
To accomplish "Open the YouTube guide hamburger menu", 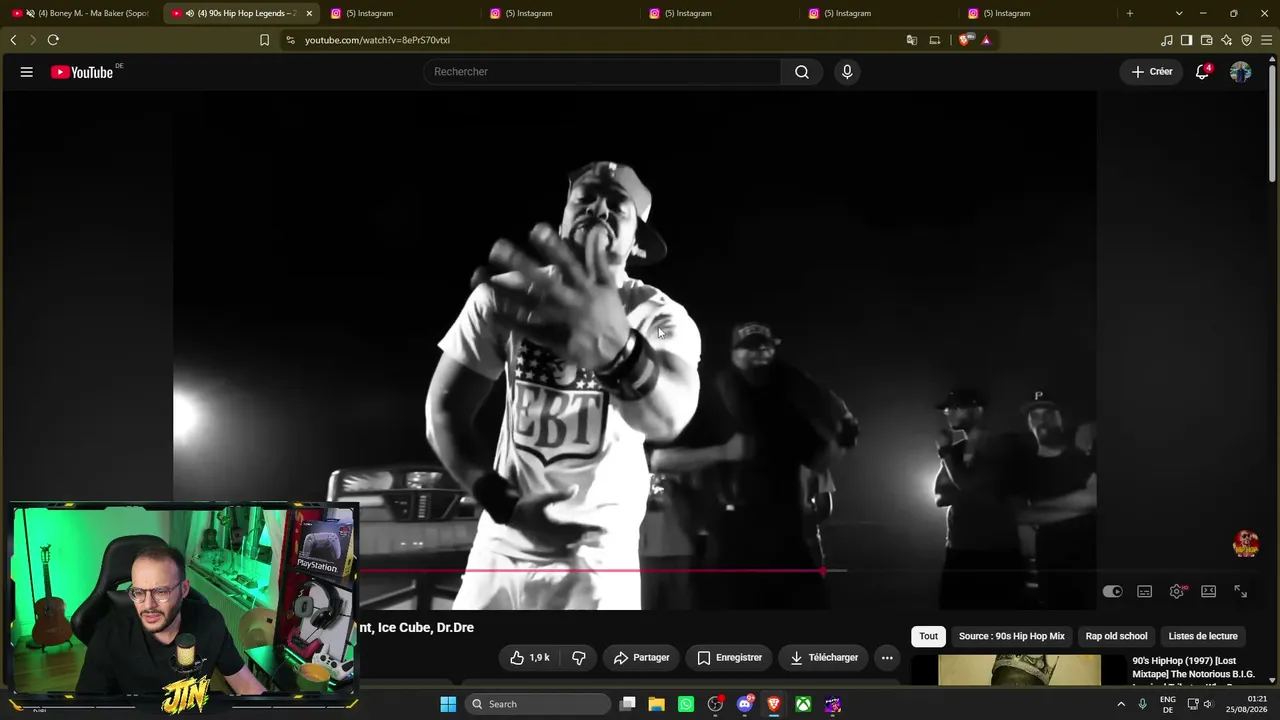I will coord(27,72).
